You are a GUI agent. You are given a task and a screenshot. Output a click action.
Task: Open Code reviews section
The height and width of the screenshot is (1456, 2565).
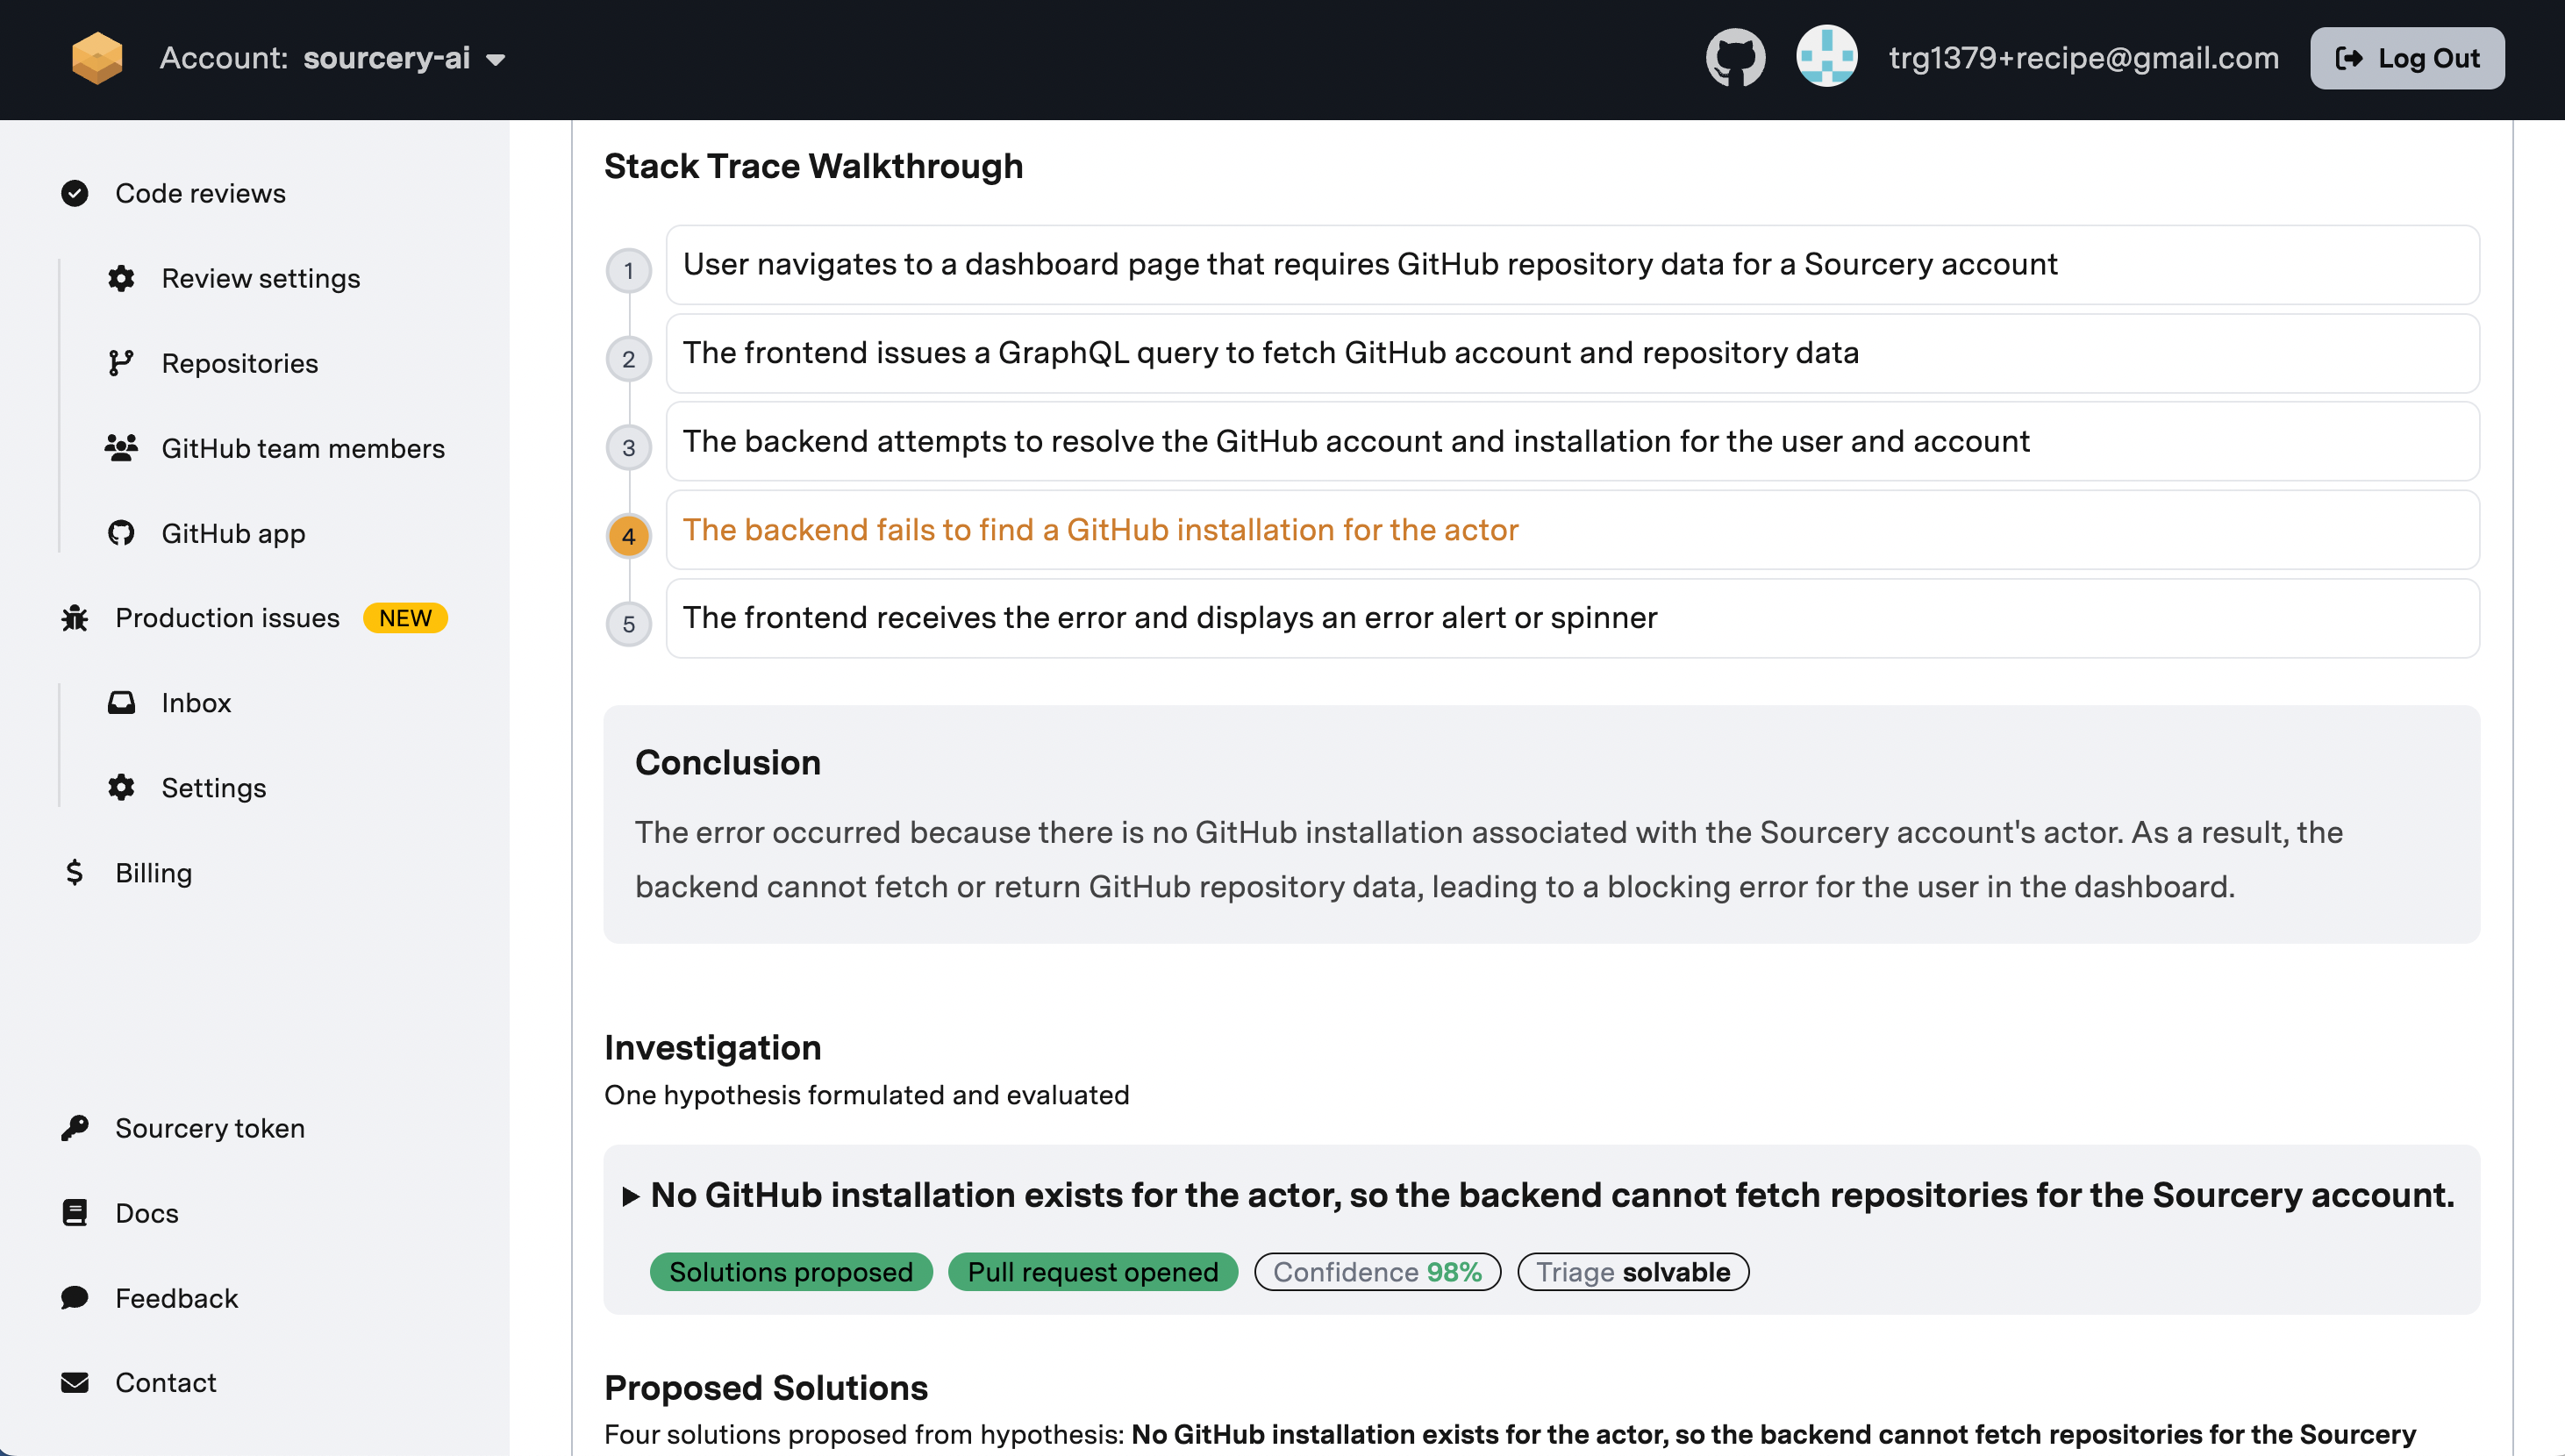coord(200,193)
